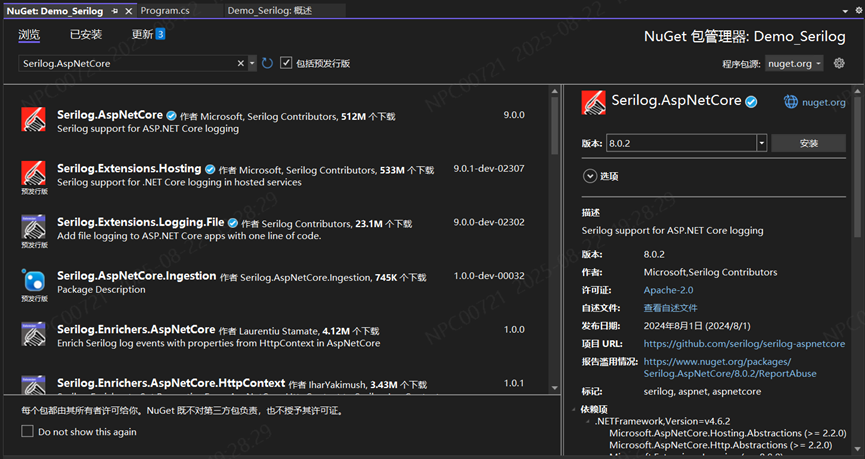Viewport: 865px width, 459px height.
Task: Switch to the Installed tab
Action: coord(86,34)
